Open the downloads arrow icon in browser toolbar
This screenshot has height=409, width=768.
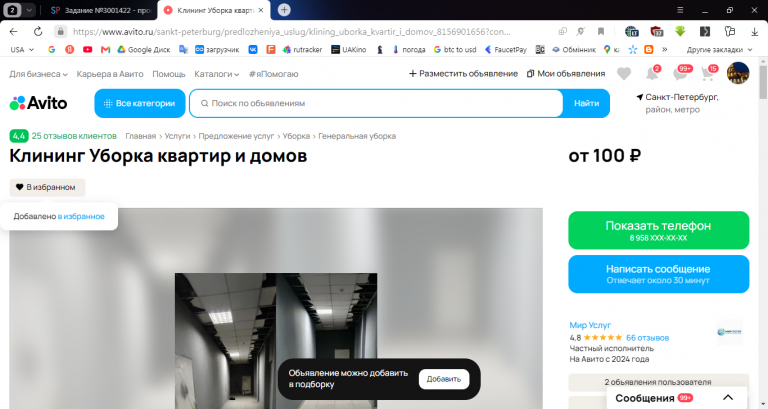tap(754, 31)
